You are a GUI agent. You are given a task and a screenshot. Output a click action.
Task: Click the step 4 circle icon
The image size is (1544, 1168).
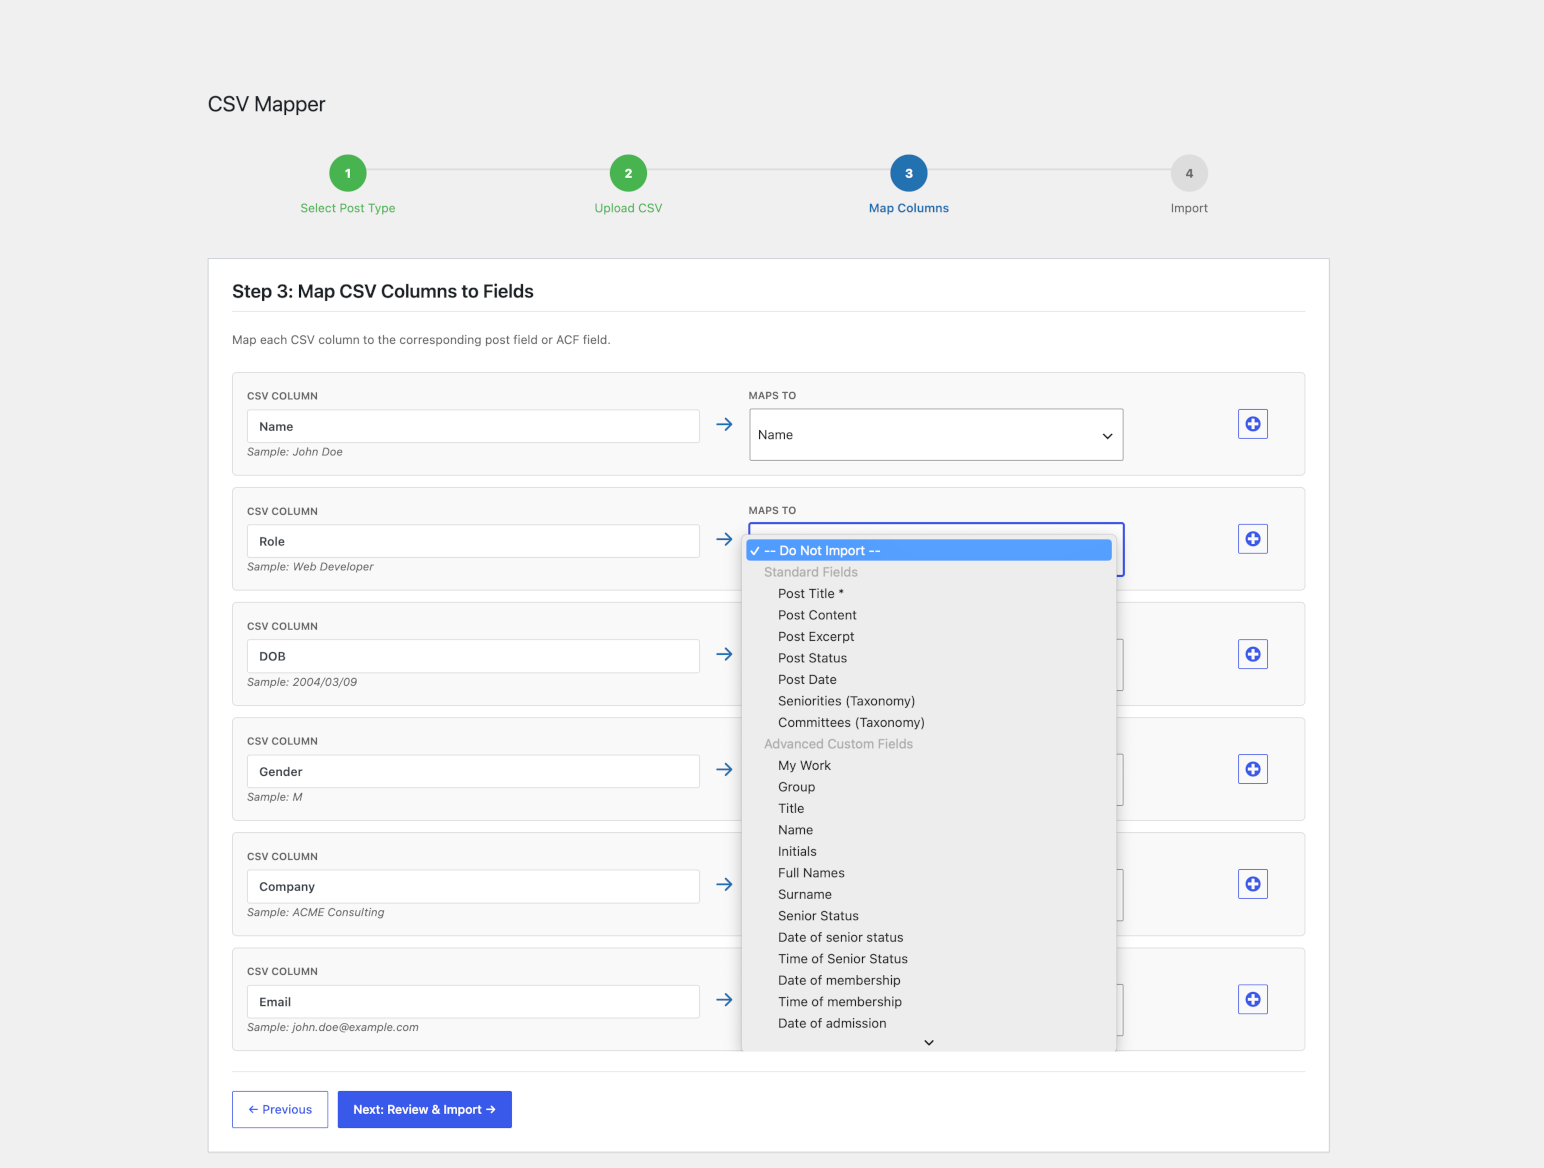[1189, 173]
